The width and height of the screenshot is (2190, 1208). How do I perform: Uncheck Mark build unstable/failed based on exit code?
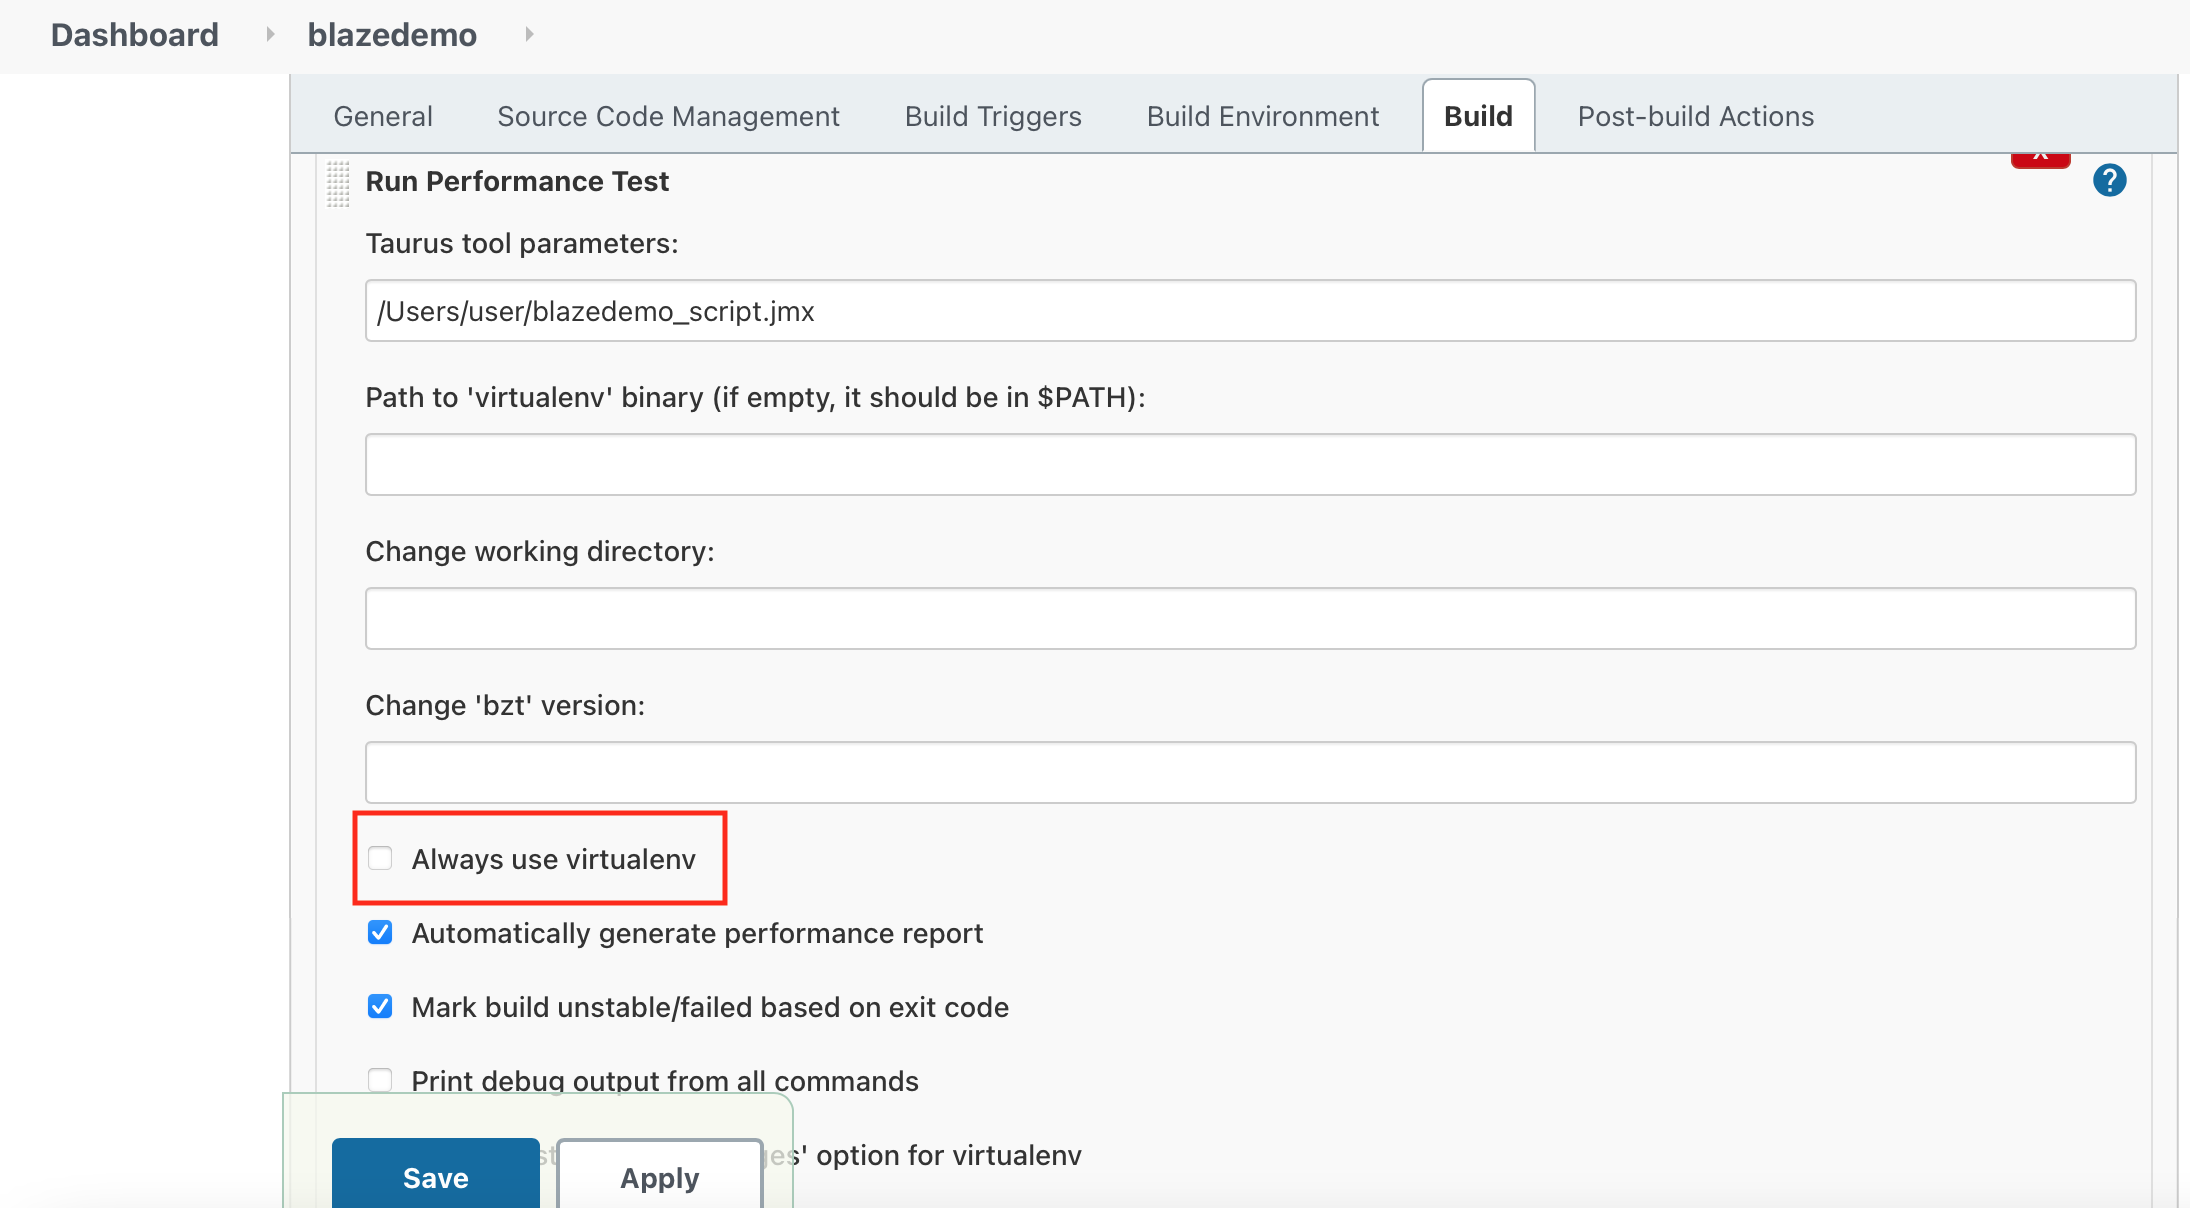pyautogui.click(x=380, y=1007)
